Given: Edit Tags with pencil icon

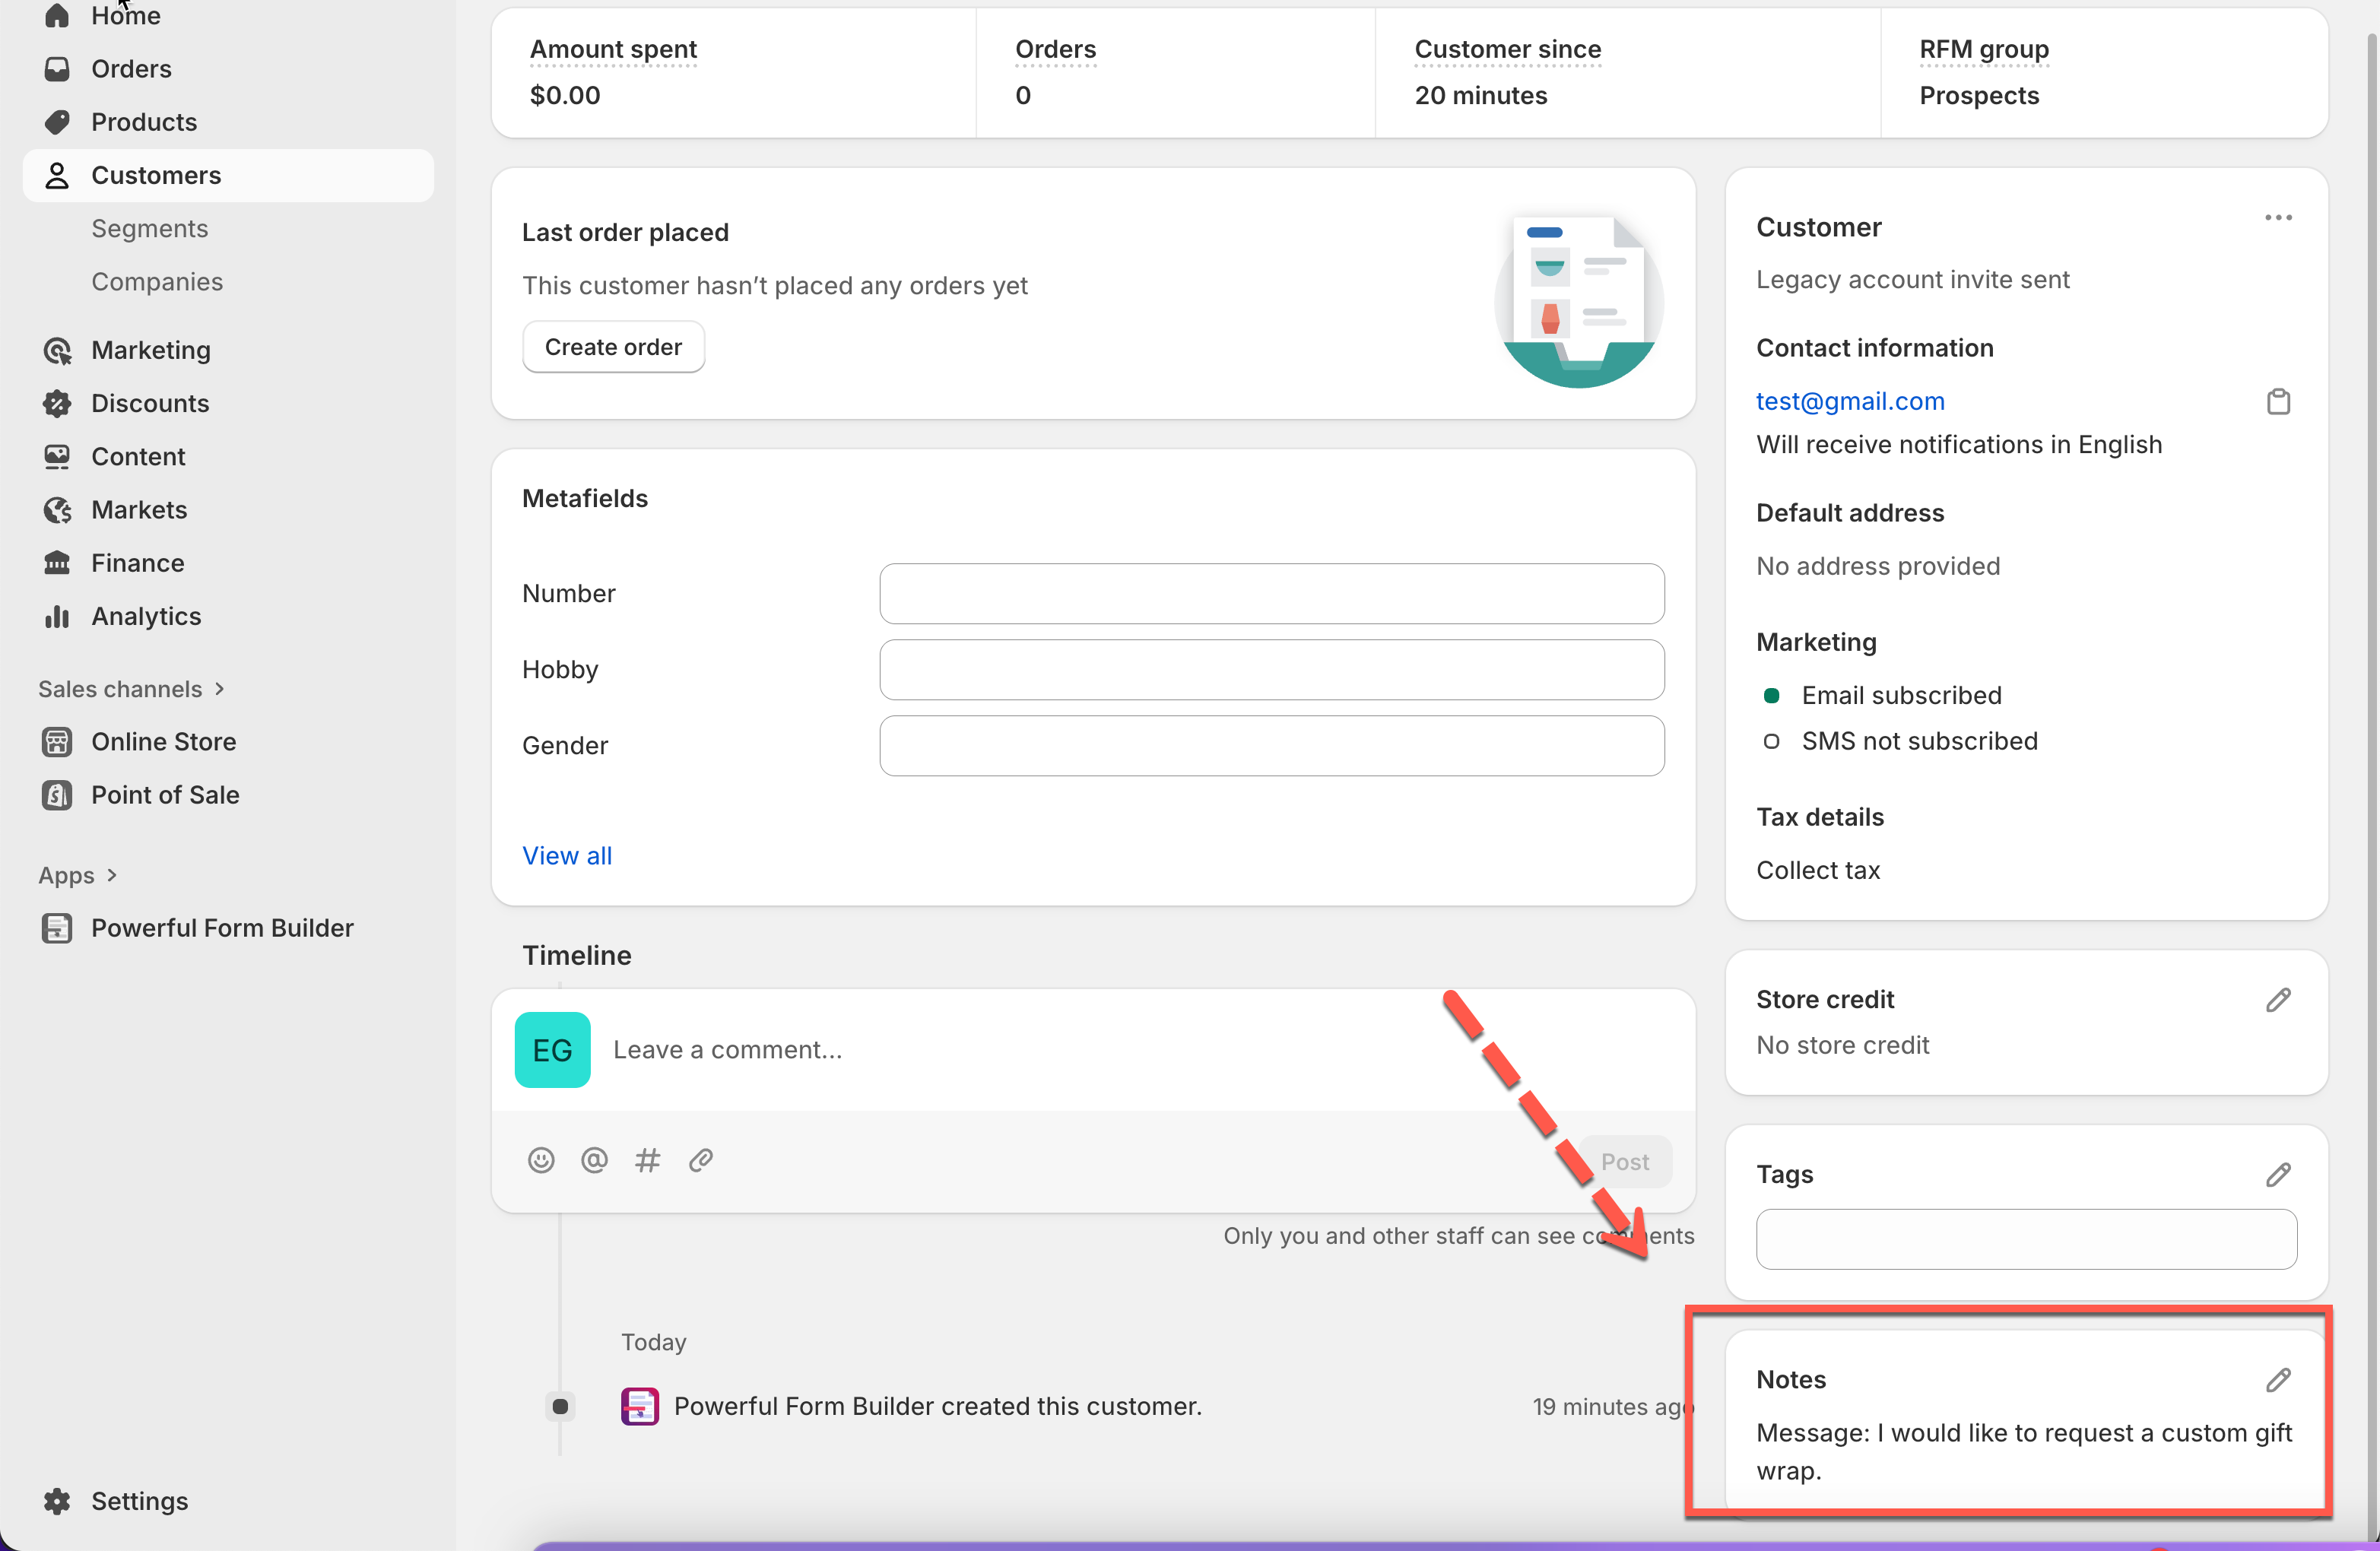Looking at the screenshot, I should 2278,1175.
